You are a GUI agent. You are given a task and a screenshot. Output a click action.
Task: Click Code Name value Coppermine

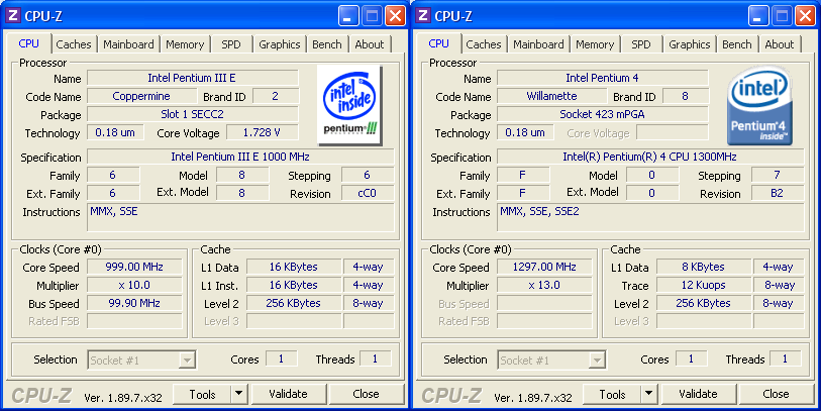tap(142, 96)
